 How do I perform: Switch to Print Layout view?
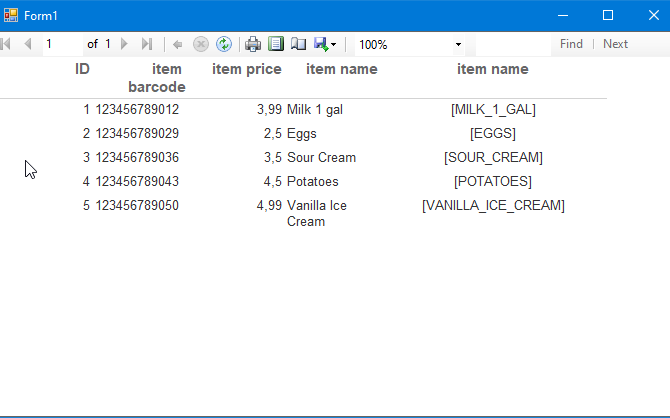(x=276, y=44)
